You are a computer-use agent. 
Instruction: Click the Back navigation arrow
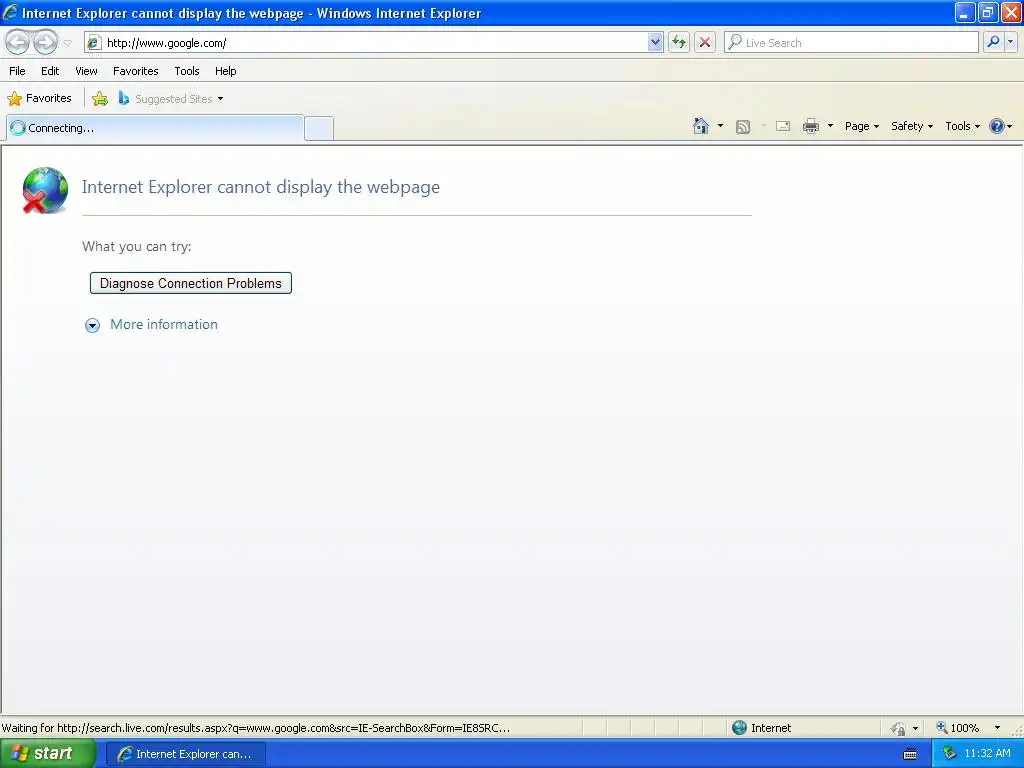[18, 42]
